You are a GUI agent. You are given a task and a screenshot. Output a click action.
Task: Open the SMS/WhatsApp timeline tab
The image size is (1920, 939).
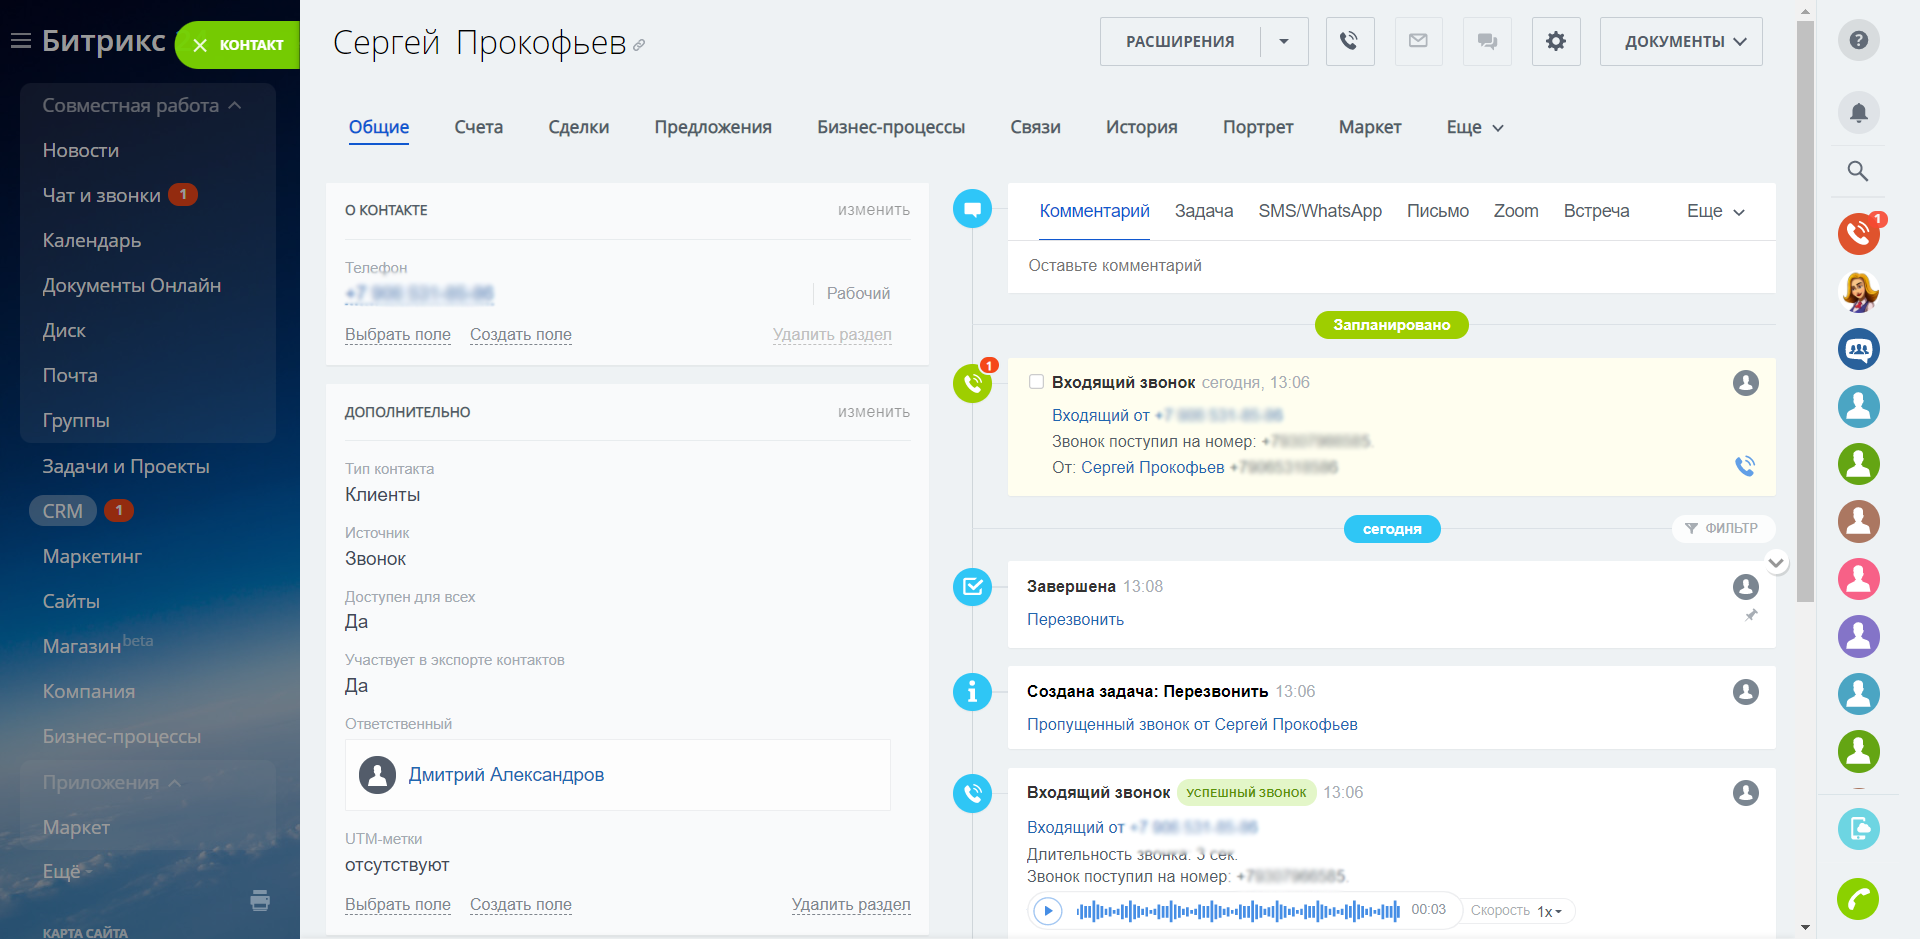click(x=1320, y=211)
